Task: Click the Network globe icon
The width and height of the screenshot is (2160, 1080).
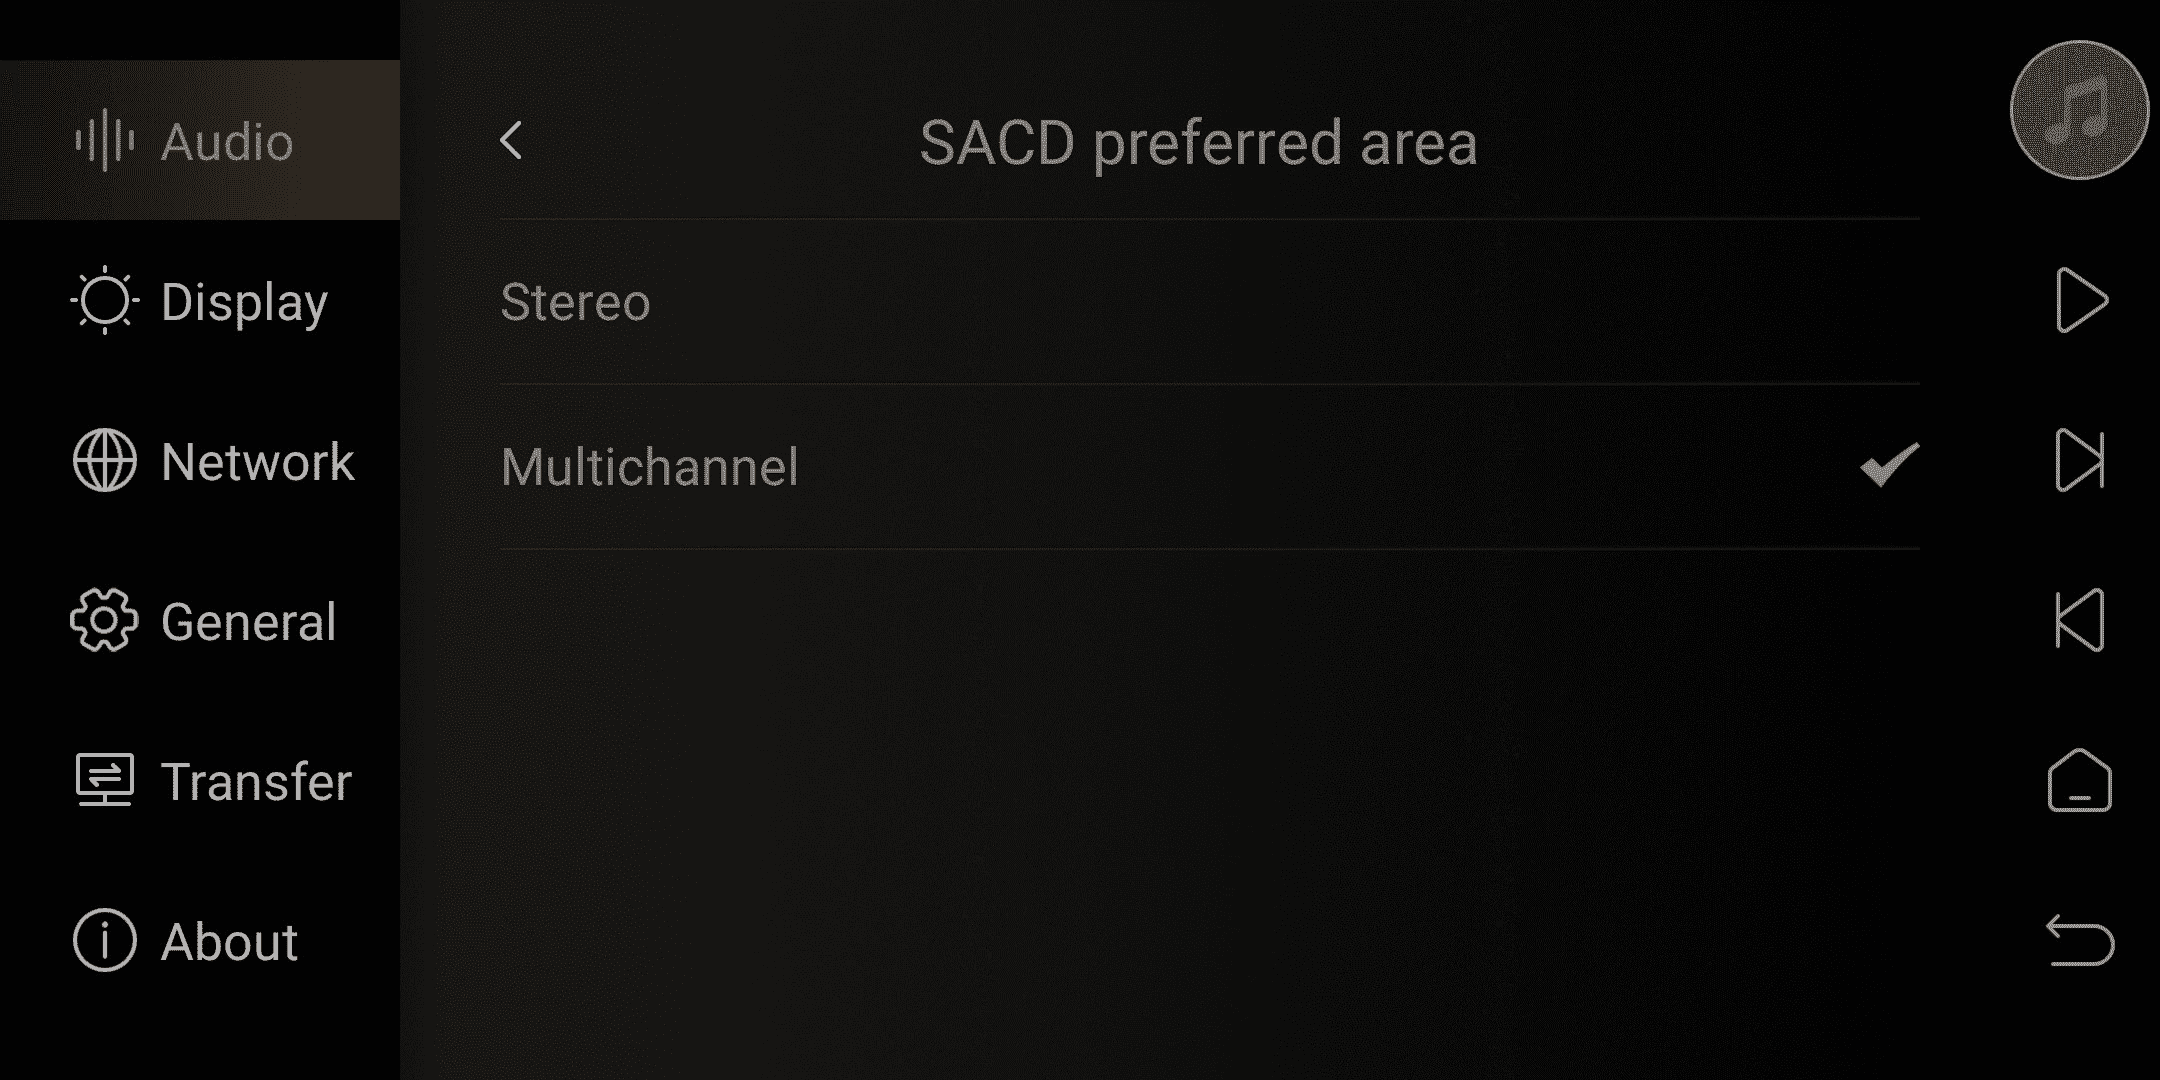Action: point(104,460)
